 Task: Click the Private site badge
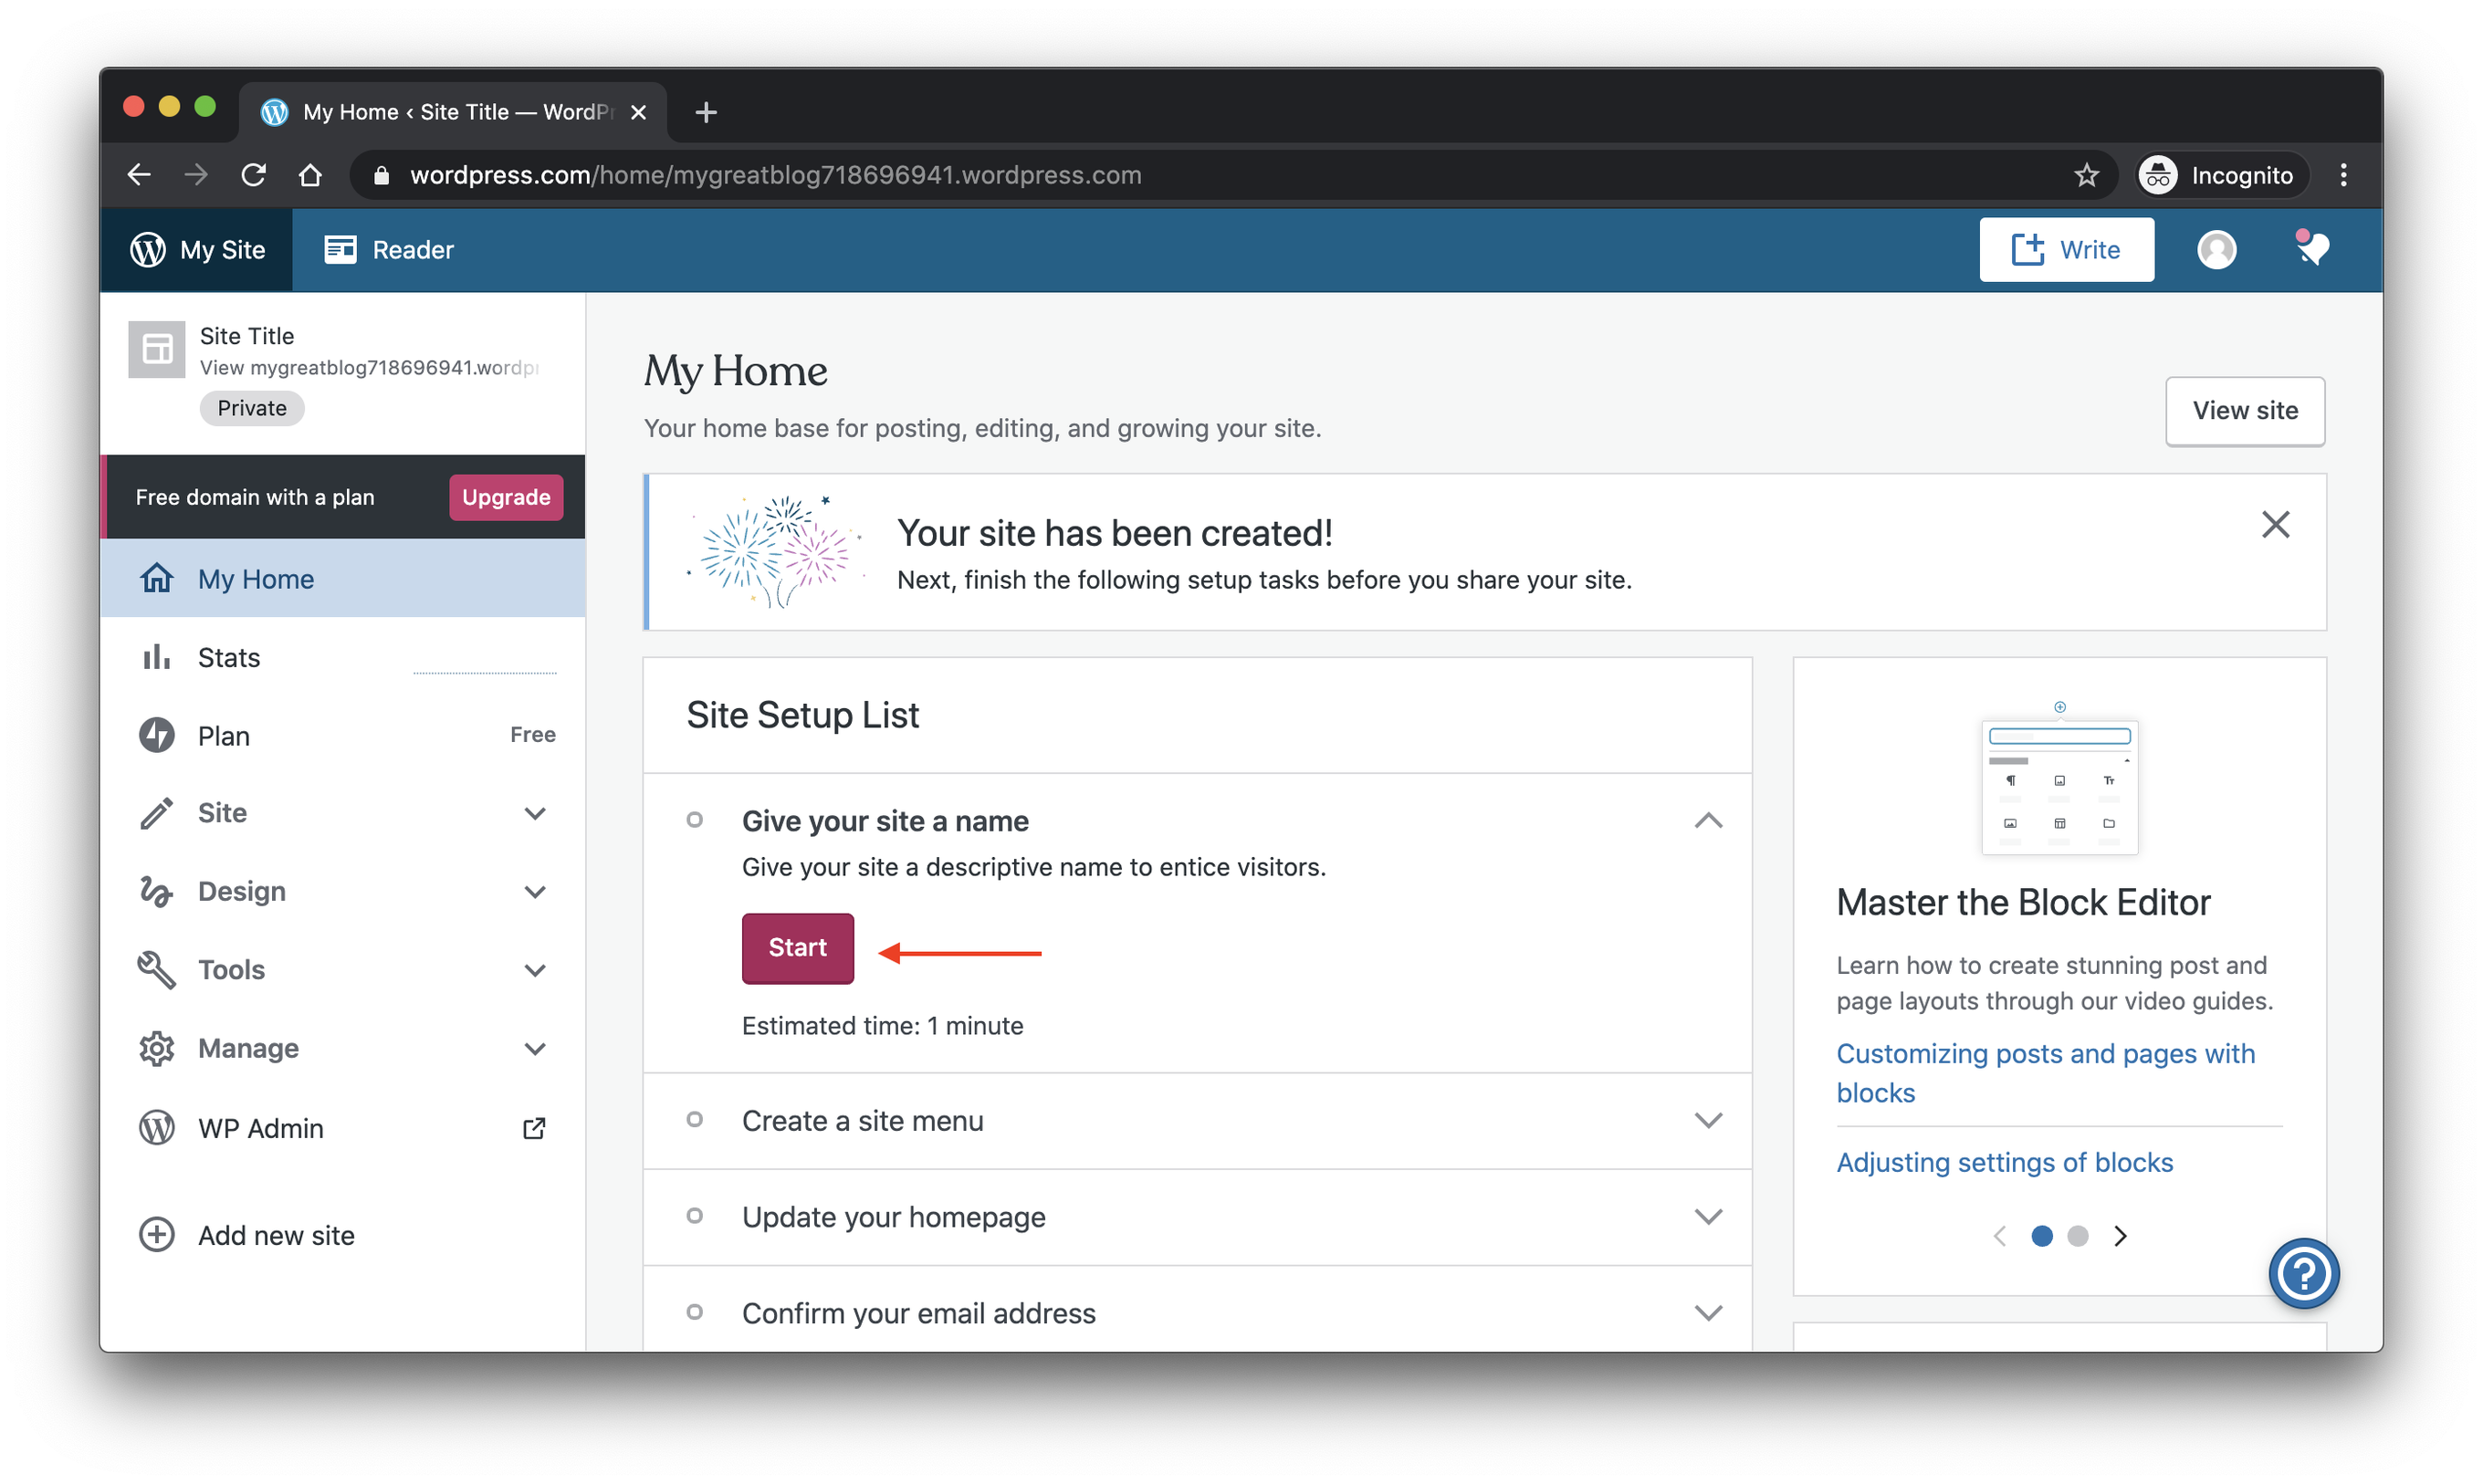251,407
